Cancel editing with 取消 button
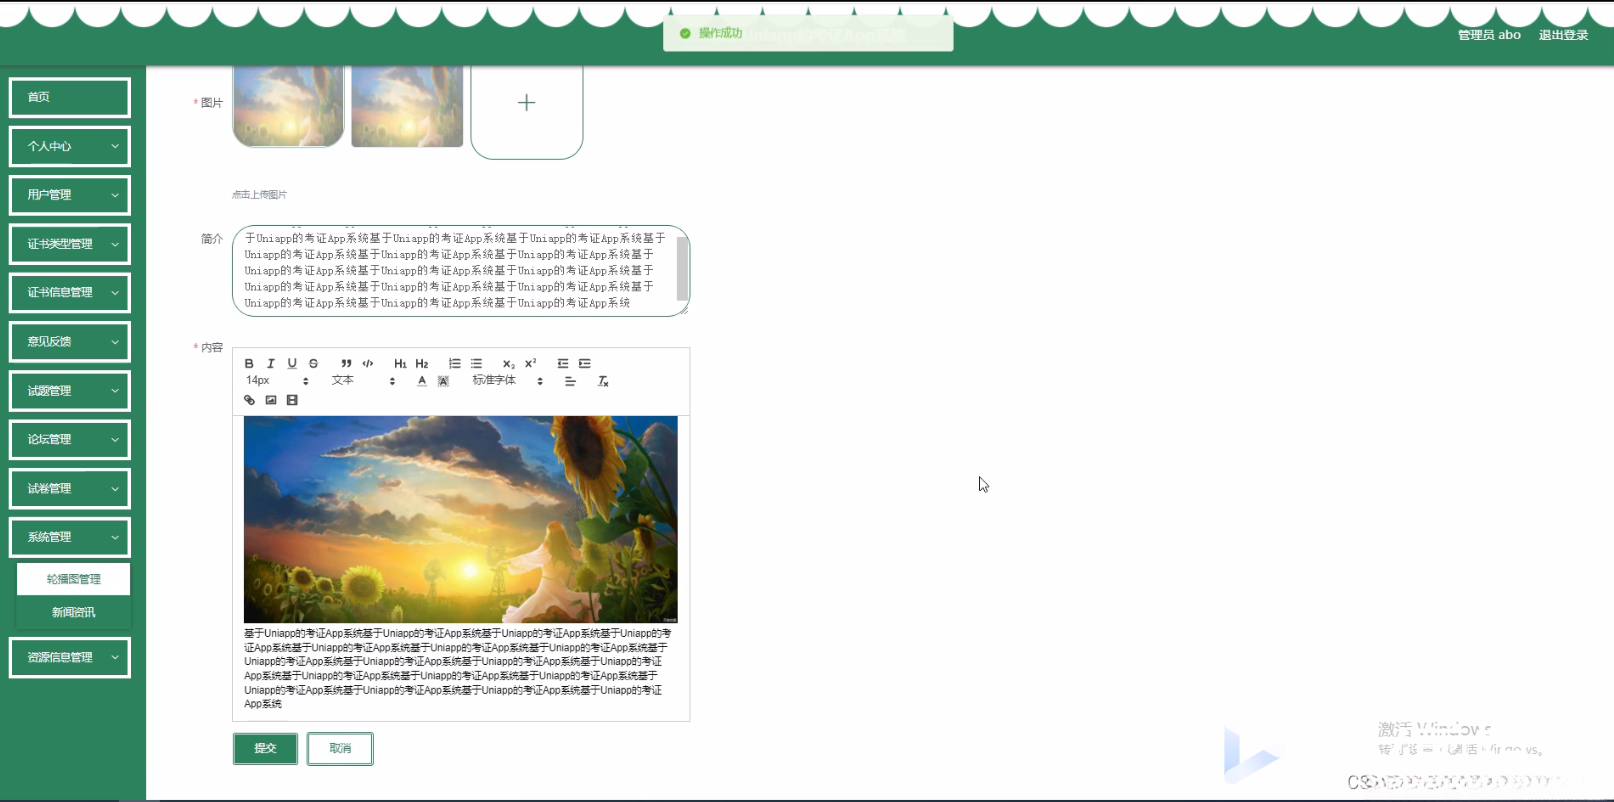This screenshot has height=802, width=1614. click(x=340, y=748)
